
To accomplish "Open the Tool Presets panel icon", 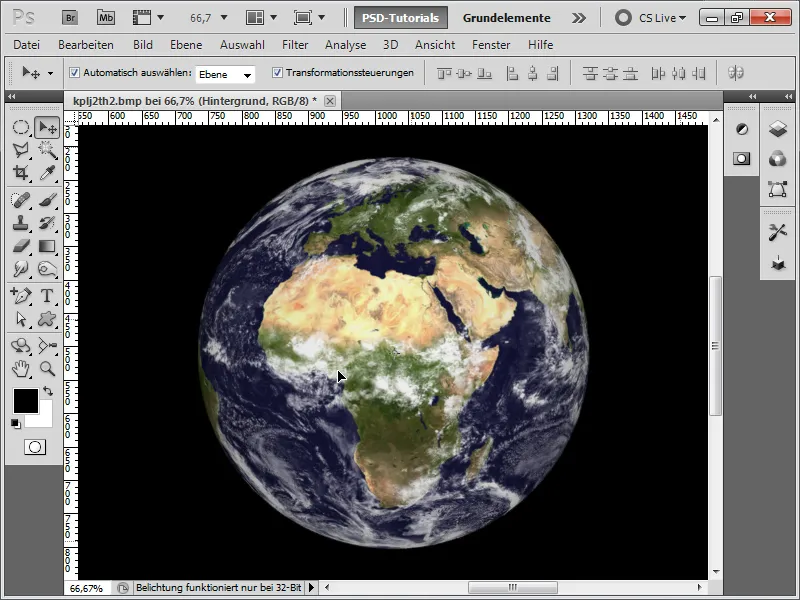I will (778, 233).
